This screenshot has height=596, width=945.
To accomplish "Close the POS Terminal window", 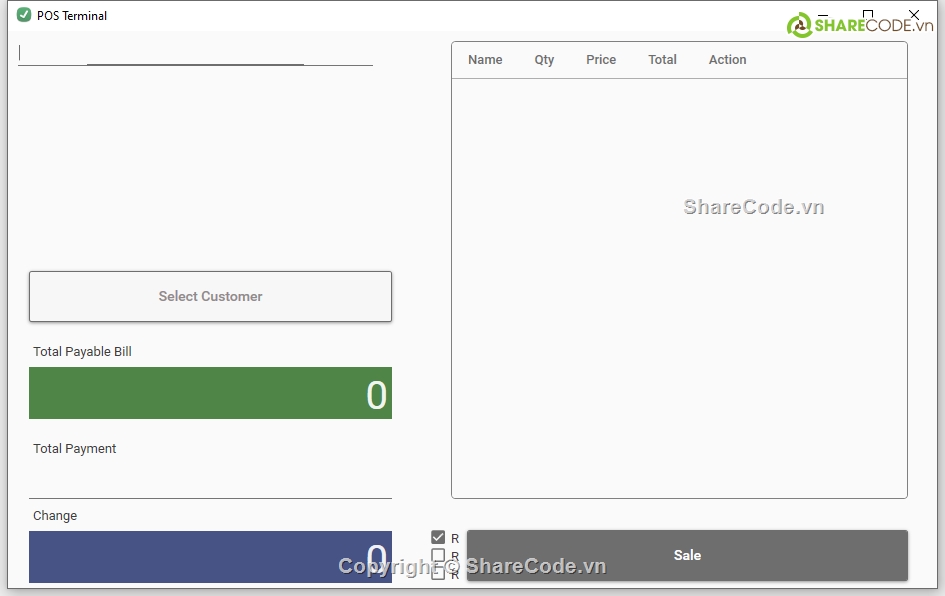I will click(914, 15).
